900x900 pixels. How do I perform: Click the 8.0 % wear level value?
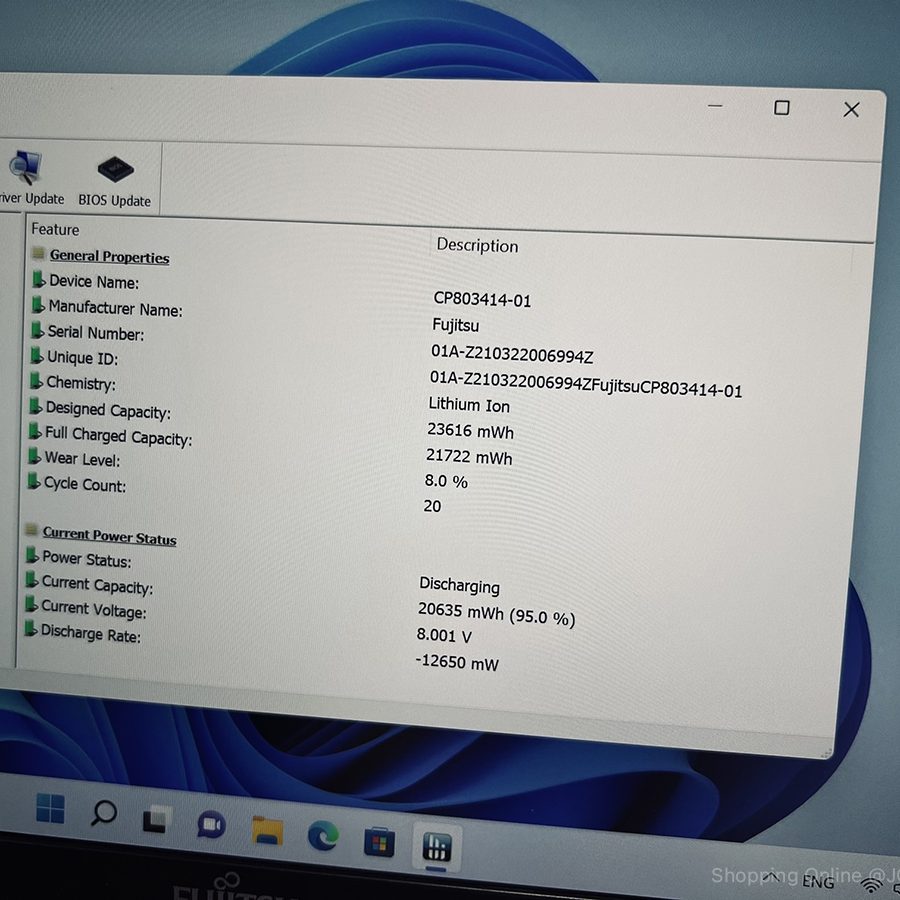pyautogui.click(x=446, y=481)
